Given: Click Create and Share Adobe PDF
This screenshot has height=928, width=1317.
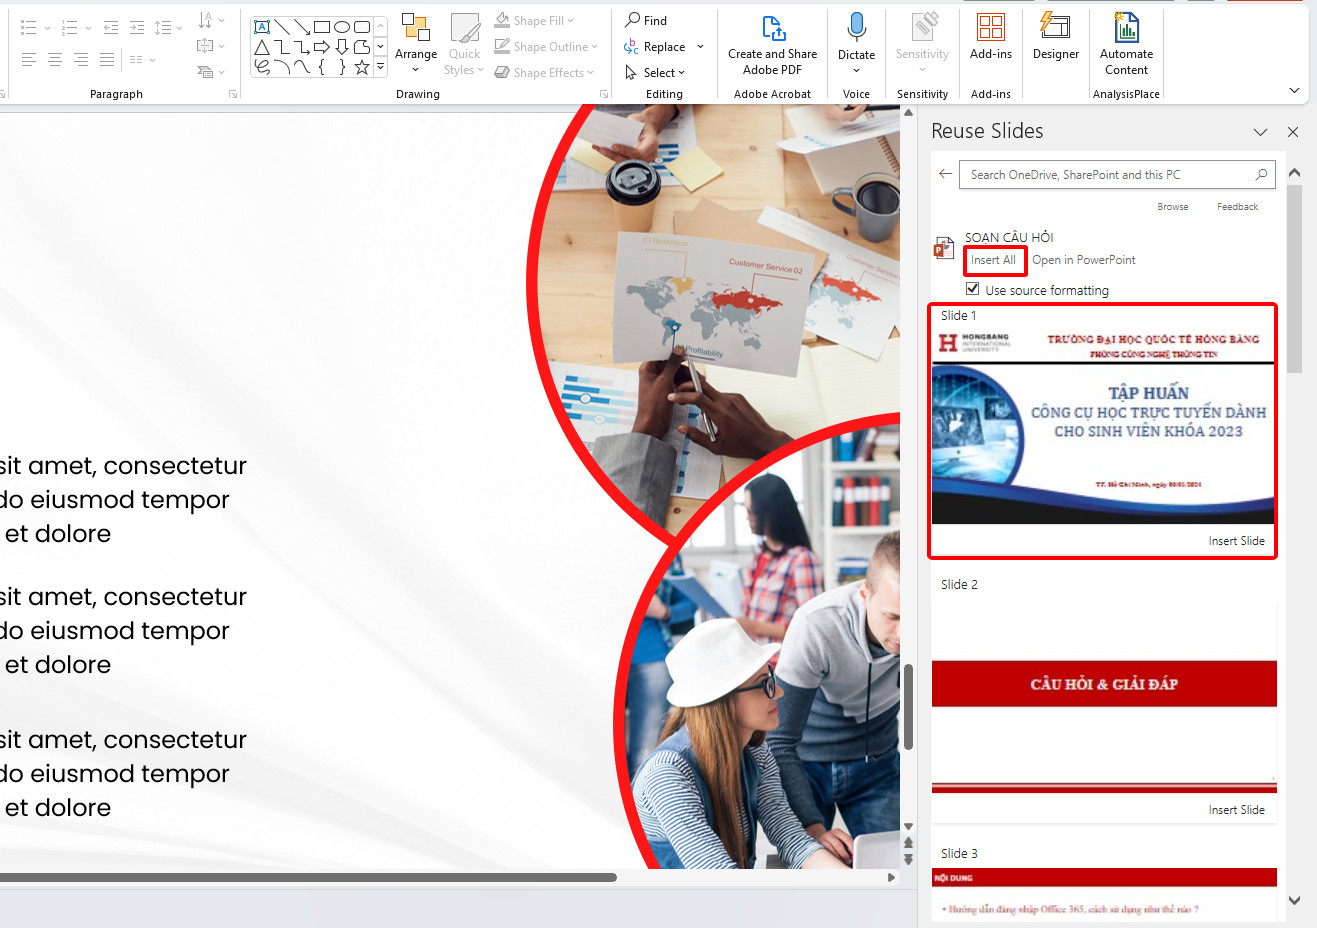Looking at the screenshot, I should pos(772,47).
